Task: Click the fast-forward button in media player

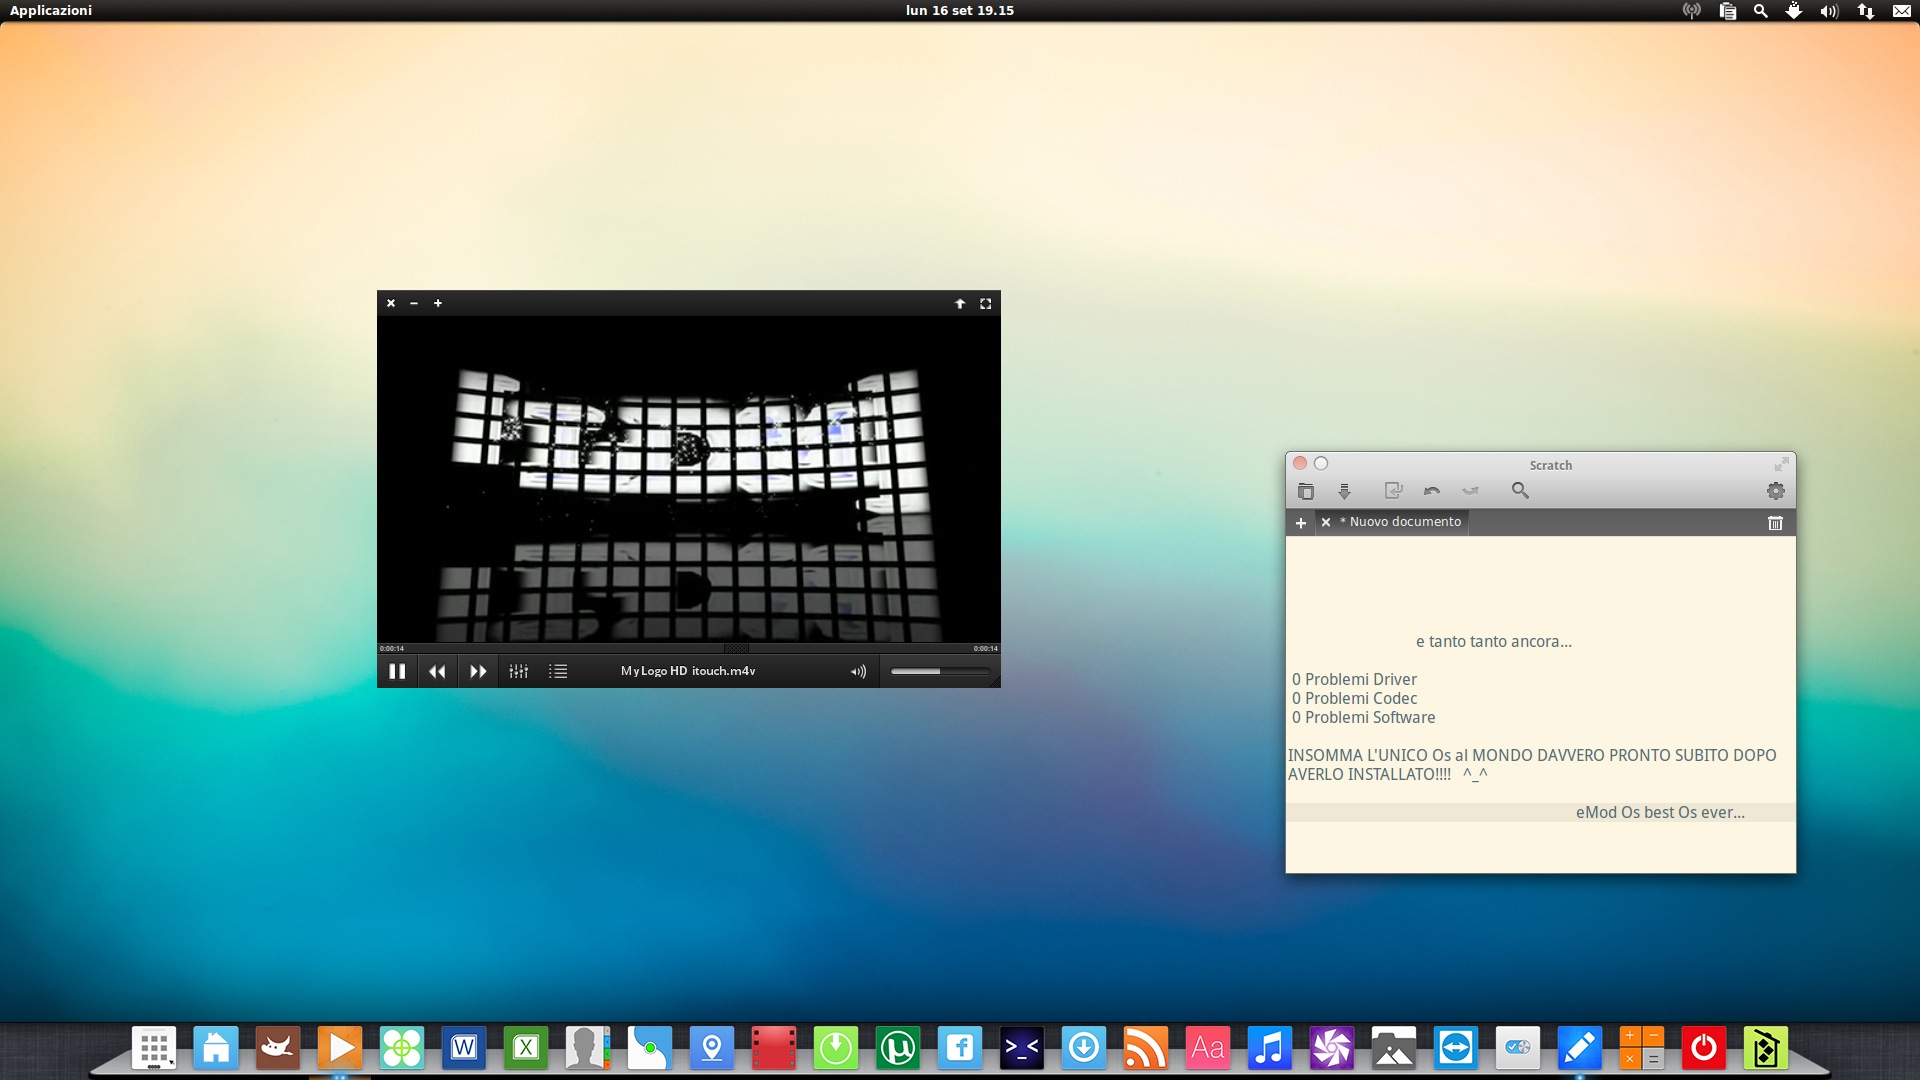Action: [477, 671]
